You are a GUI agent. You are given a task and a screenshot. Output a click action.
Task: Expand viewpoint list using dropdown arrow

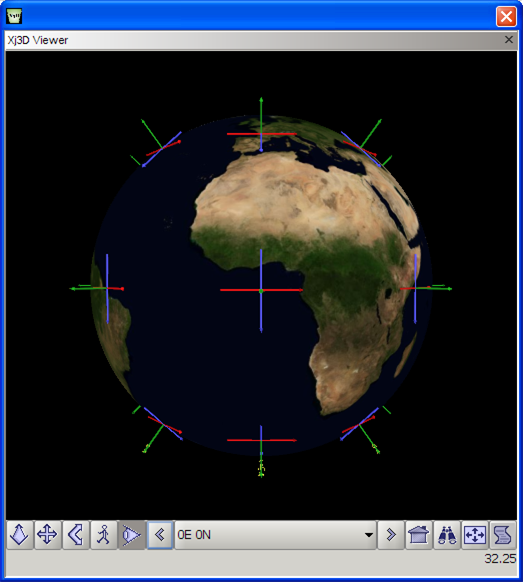(368, 535)
